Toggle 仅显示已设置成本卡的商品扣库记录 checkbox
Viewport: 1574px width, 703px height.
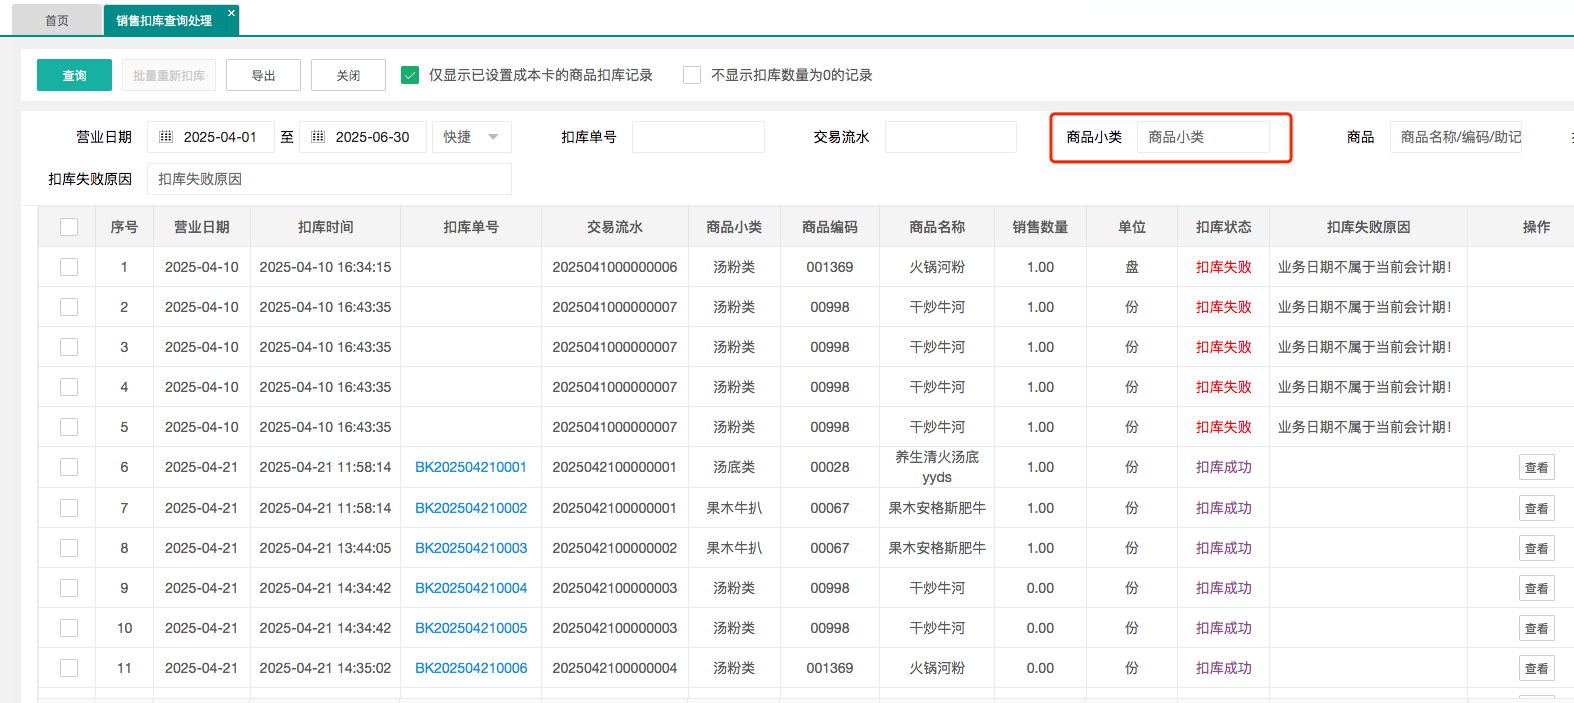tap(410, 75)
